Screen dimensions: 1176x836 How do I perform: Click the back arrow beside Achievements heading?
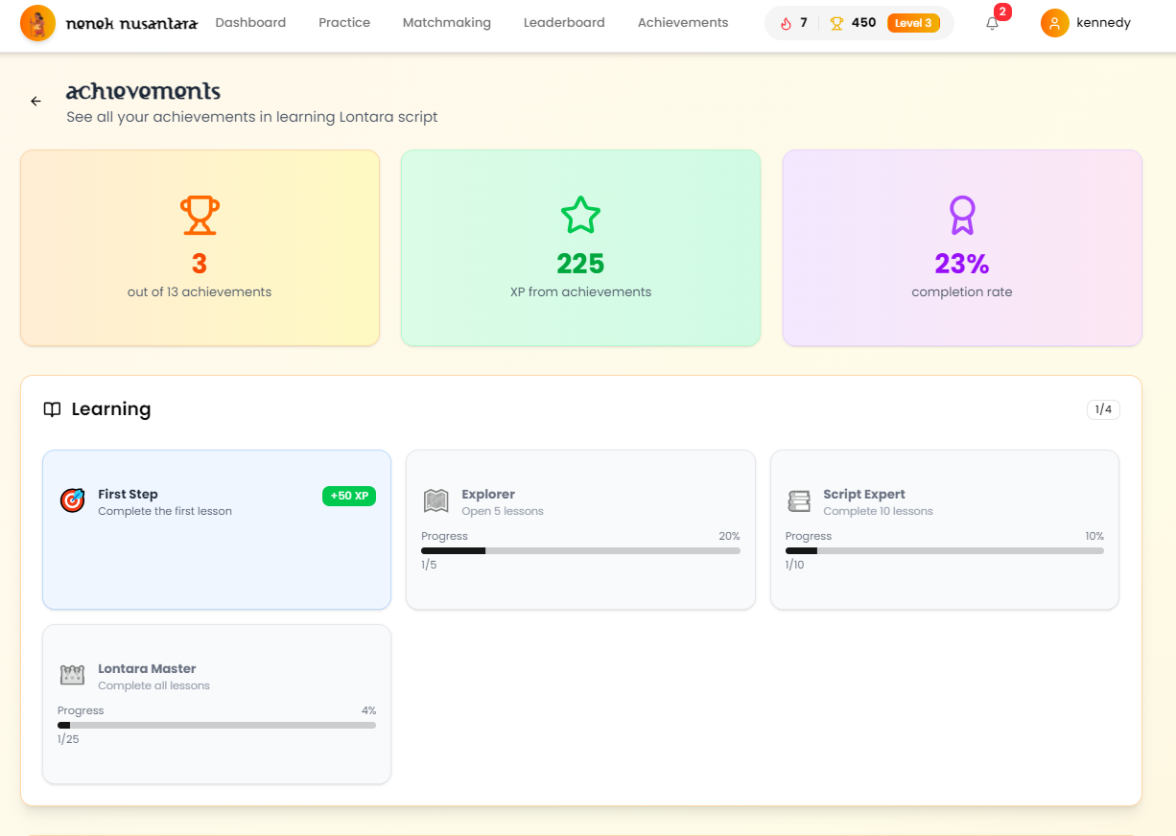36,101
